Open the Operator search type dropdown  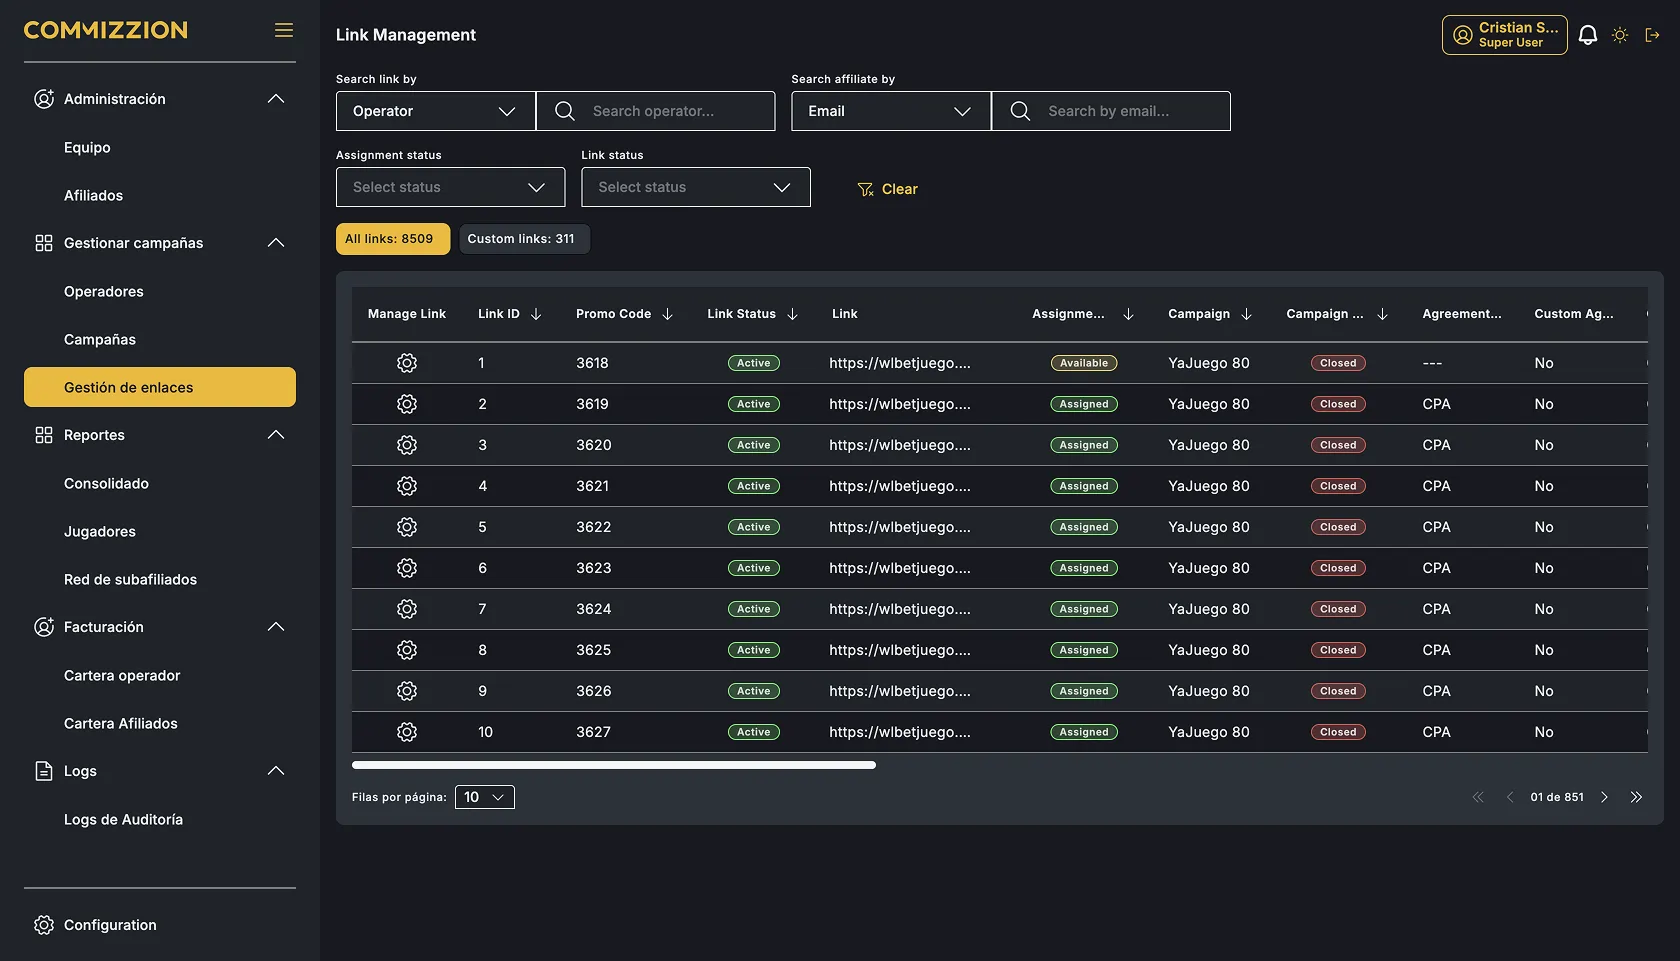coord(436,111)
